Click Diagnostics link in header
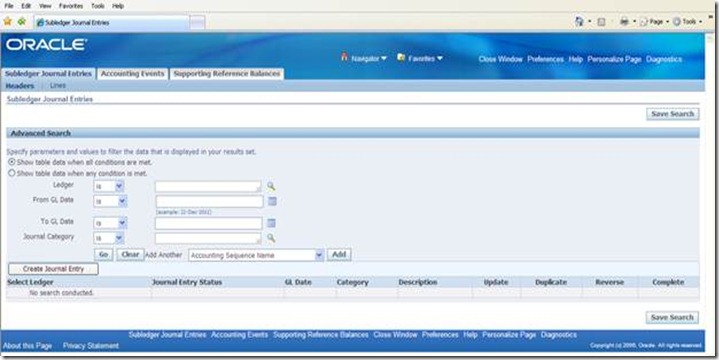This screenshot has width=719, height=360. [664, 59]
